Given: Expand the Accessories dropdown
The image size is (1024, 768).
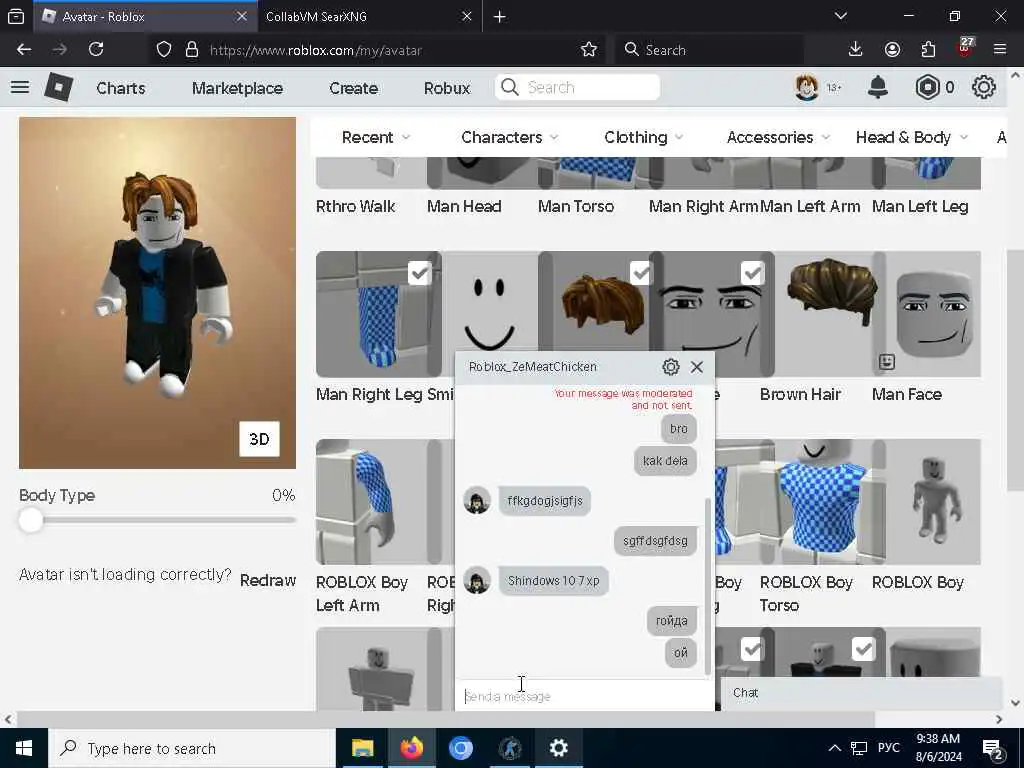Looking at the screenshot, I should coord(778,137).
